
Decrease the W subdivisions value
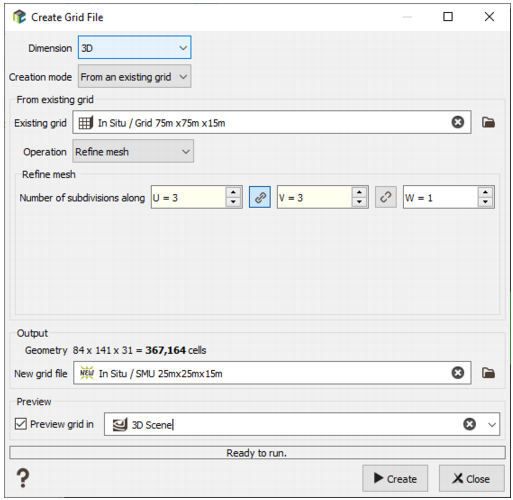485,202
